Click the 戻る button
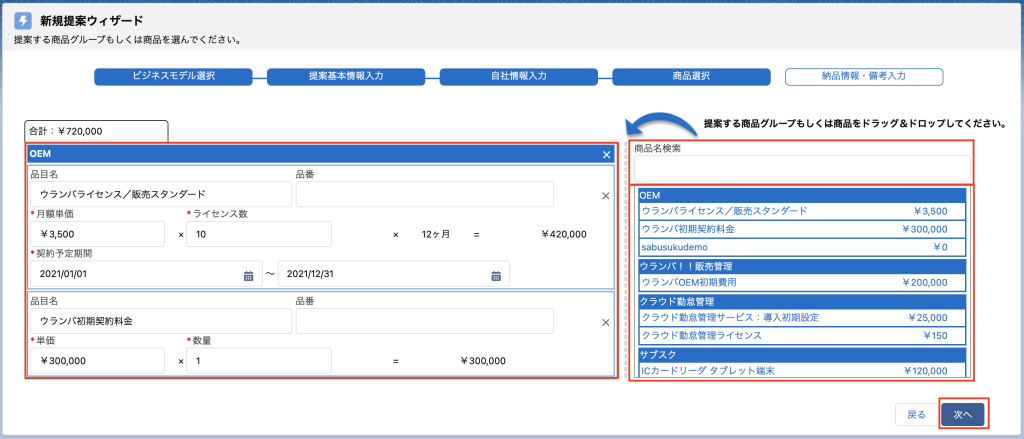This screenshot has height=439, width=1024. click(916, 414)
